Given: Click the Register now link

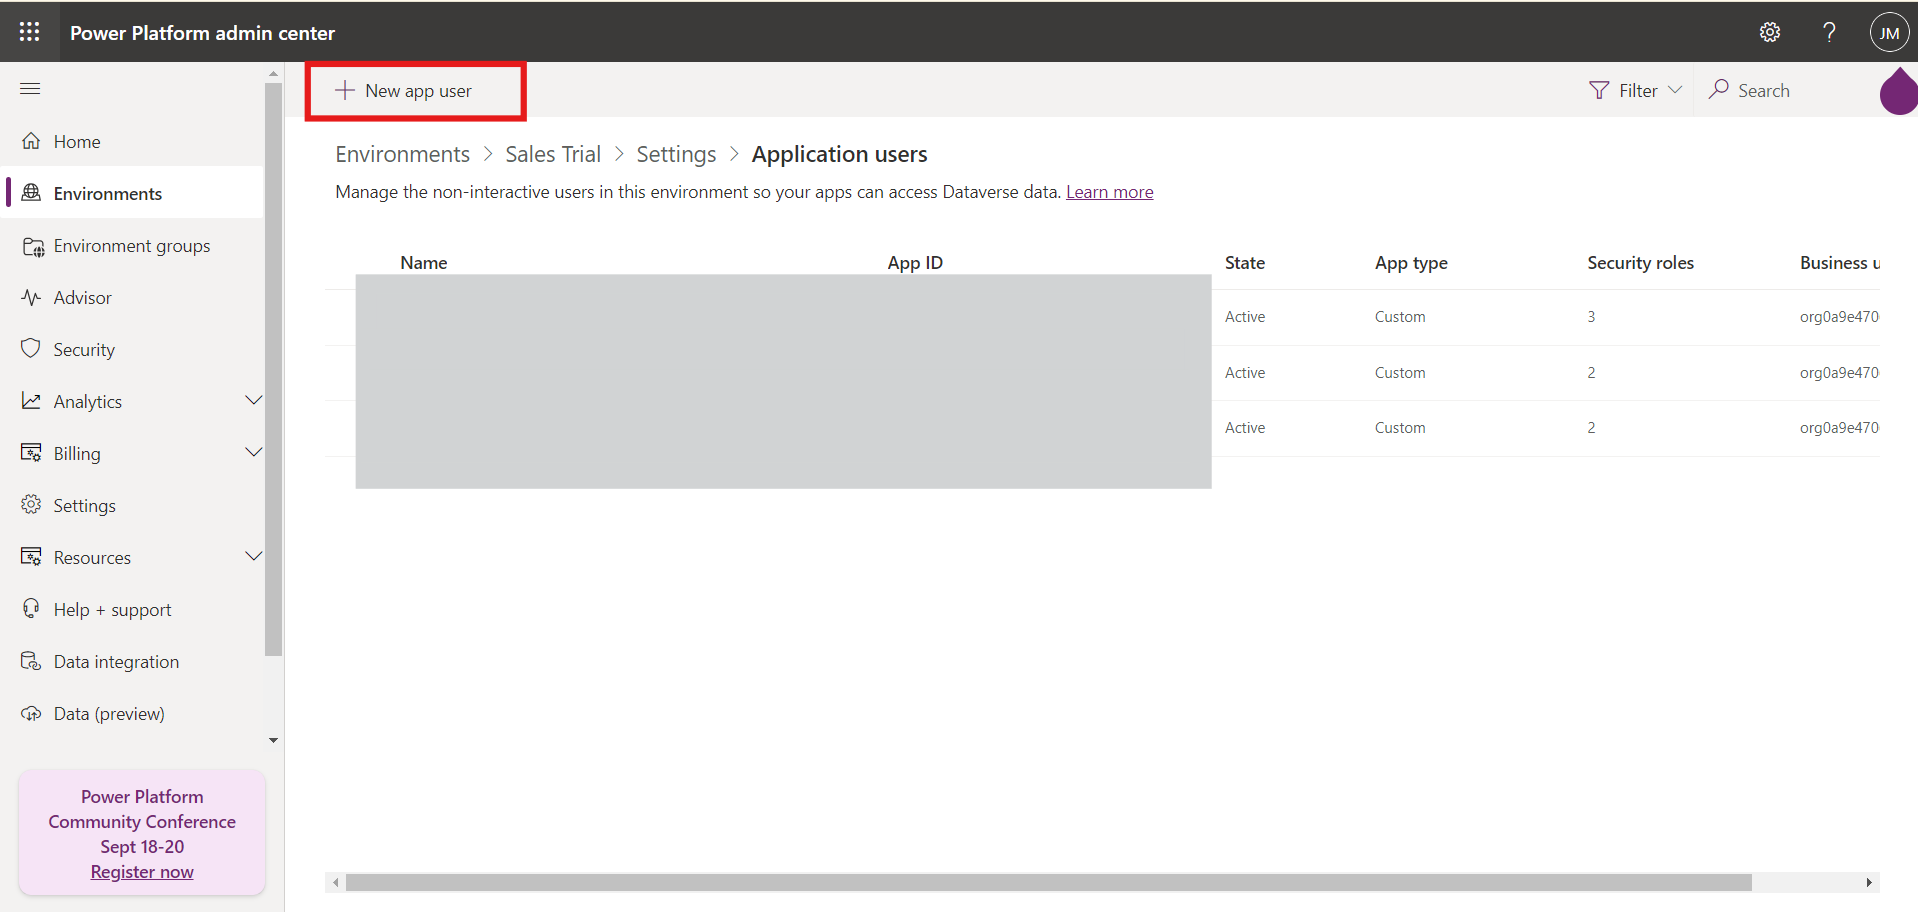Looking at the screenshot, I should pos(142,872).
